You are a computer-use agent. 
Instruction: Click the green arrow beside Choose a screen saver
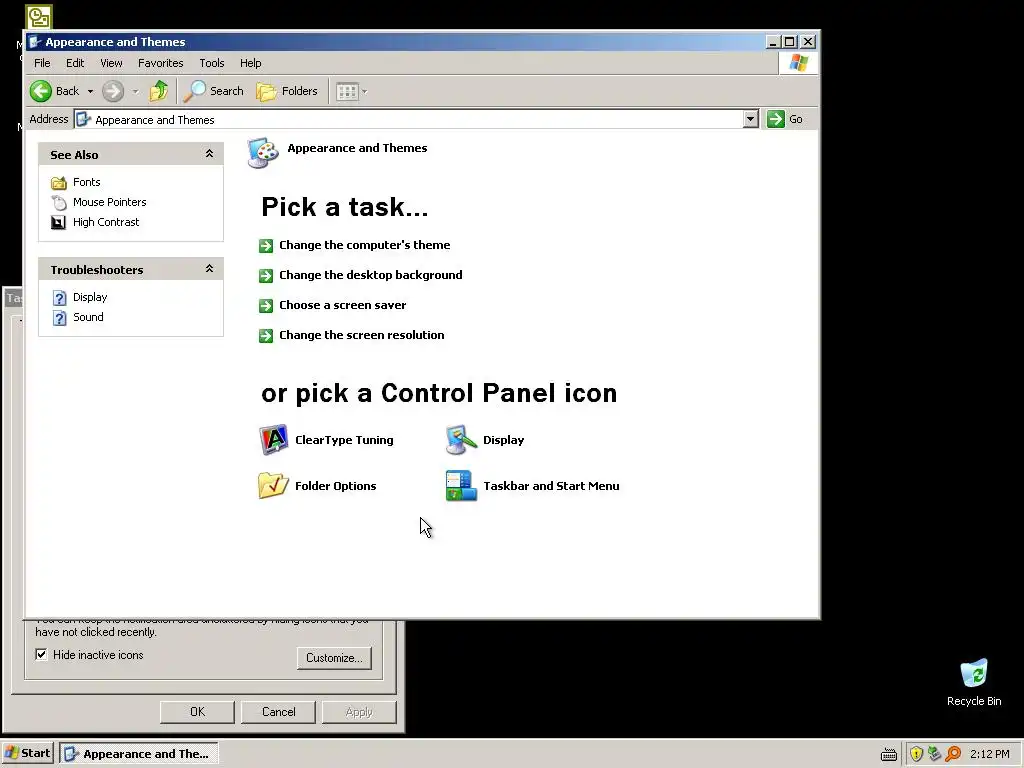pyautogui.click(x=266, y=306)
